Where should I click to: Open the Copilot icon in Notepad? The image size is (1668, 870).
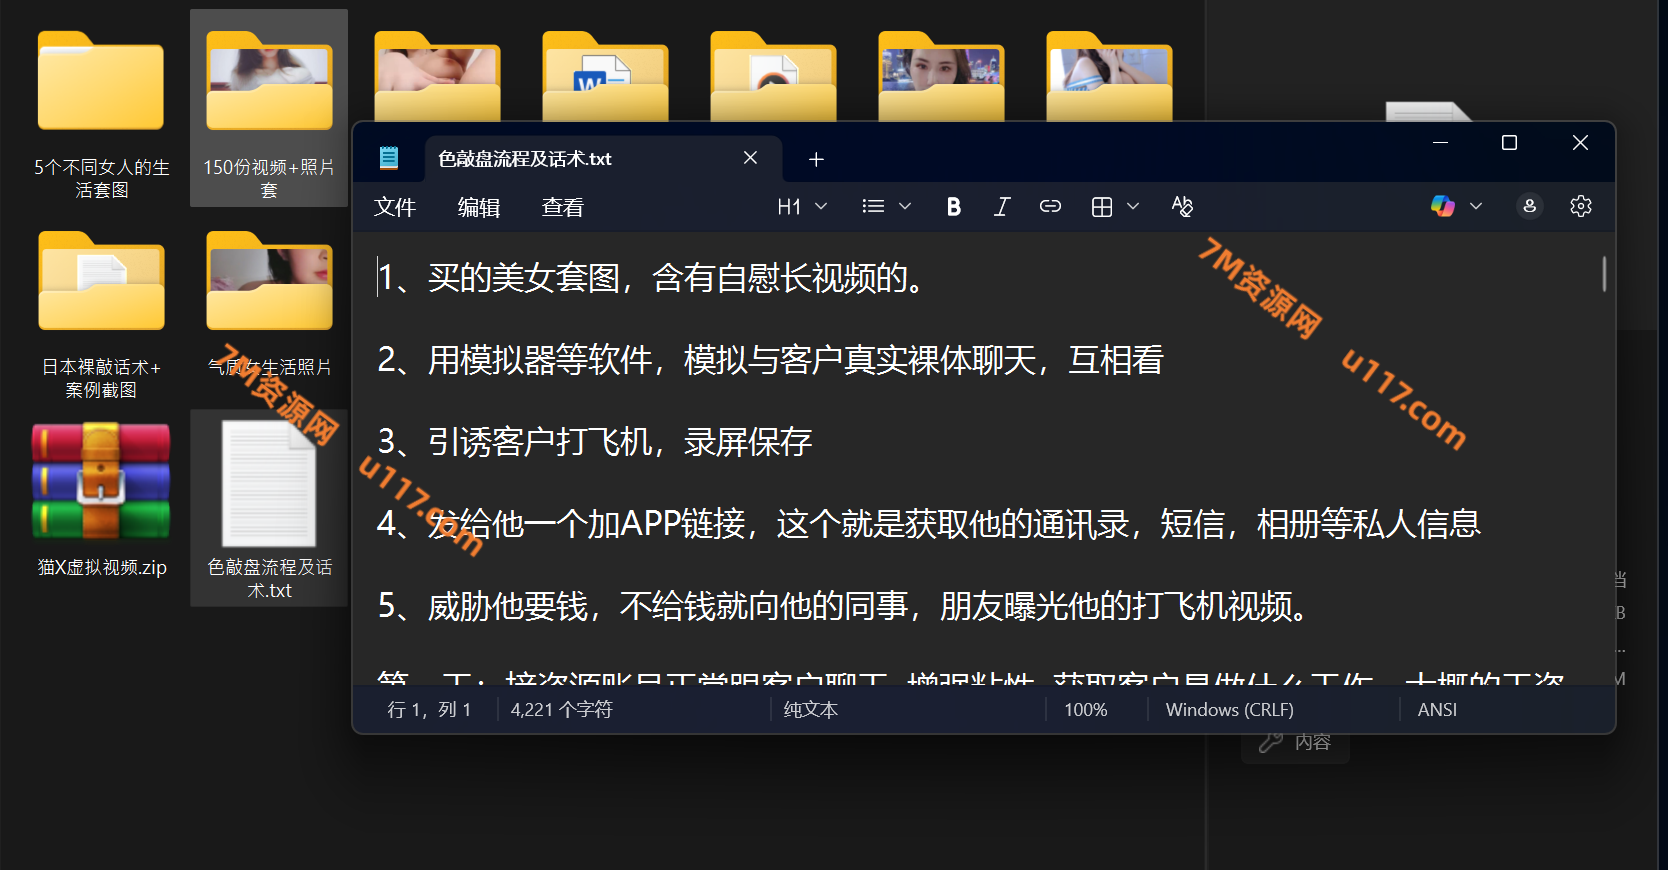[1442, 206]
